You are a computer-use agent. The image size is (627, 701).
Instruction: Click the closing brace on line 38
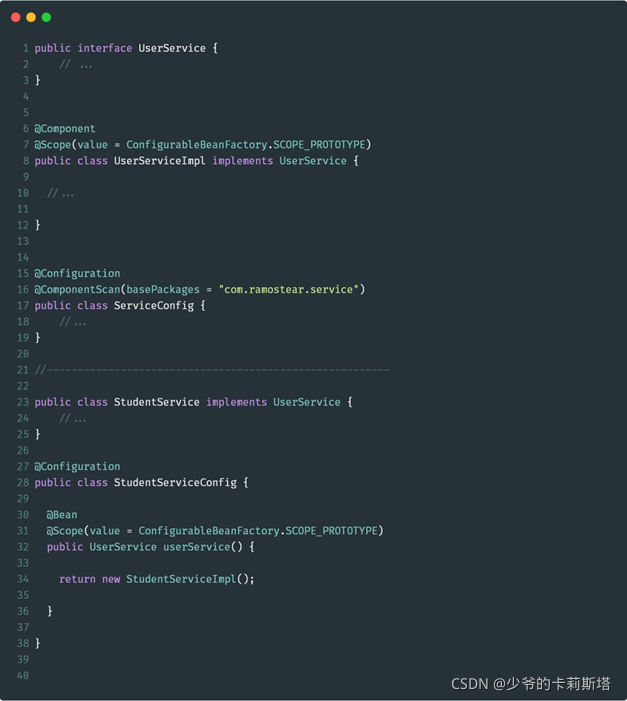click(x=38, y=644)
